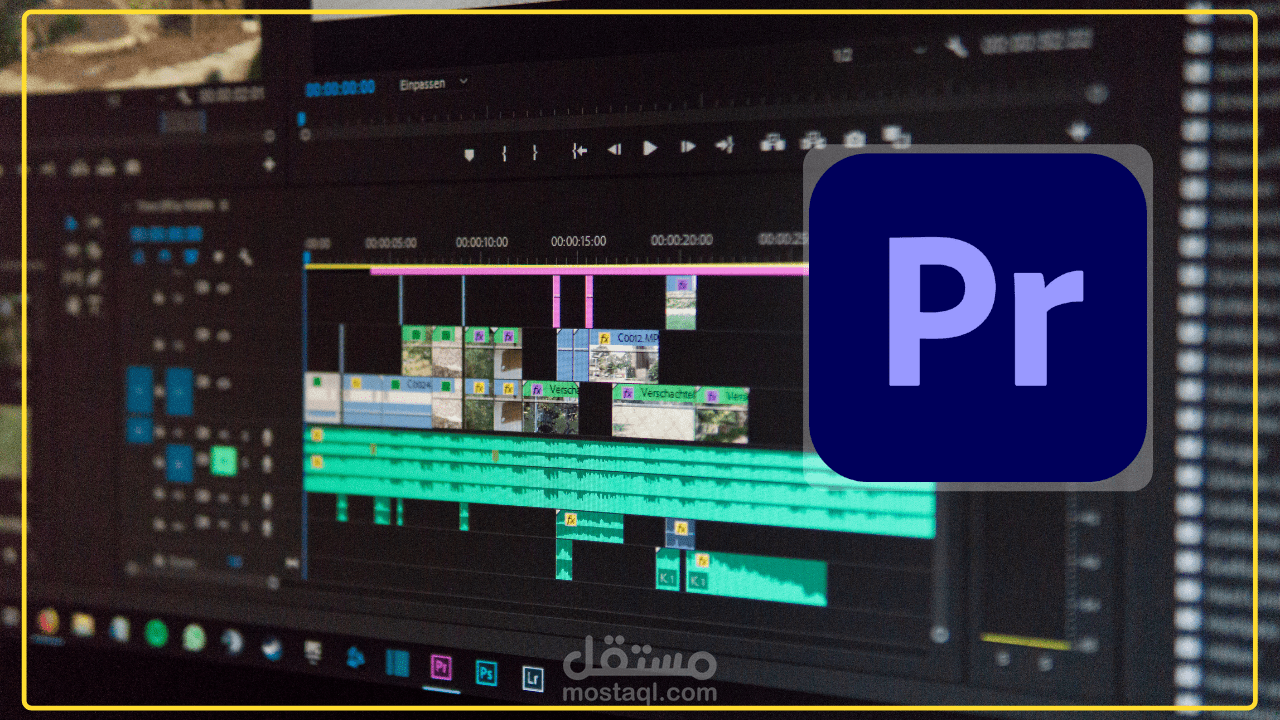Click the 00:00:05:00 mark on timeline ruler
Screen dimensions: 1280x720
coord(391,242)
